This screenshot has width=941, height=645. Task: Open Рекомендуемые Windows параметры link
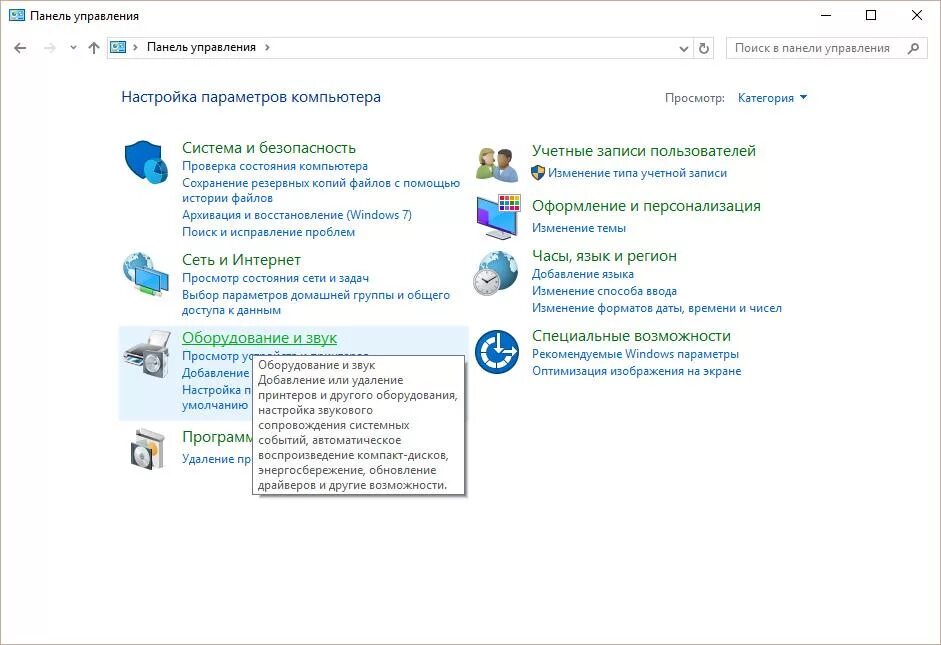point(636,354)
